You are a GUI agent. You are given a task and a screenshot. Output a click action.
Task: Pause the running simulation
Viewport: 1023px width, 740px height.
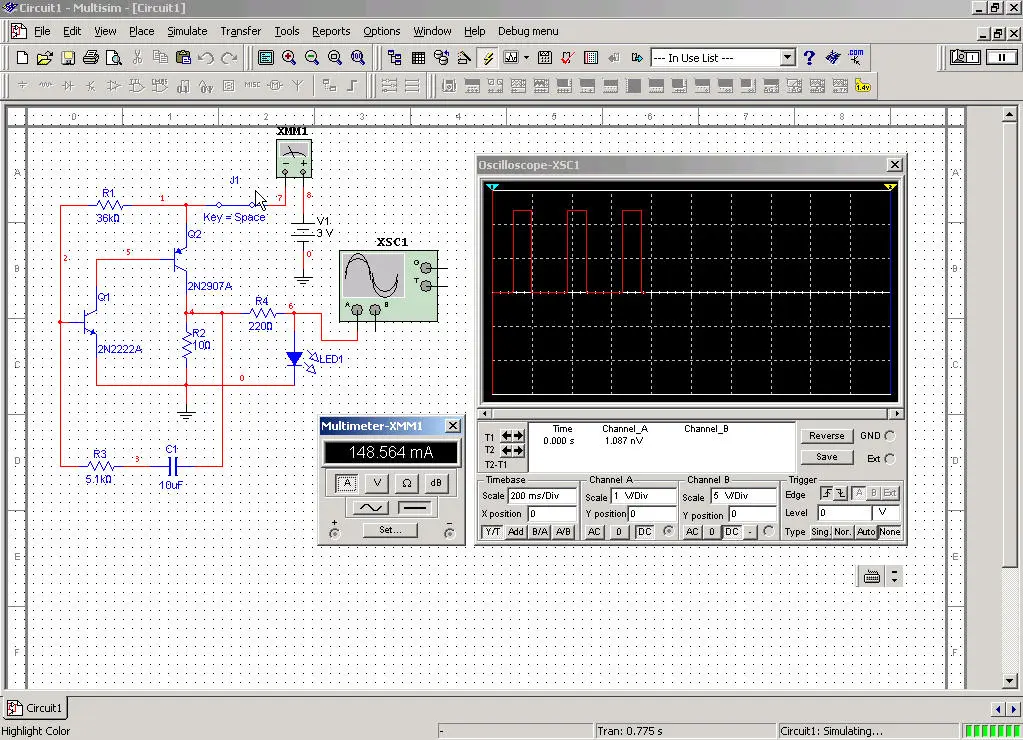click(x=1001, y=57)
